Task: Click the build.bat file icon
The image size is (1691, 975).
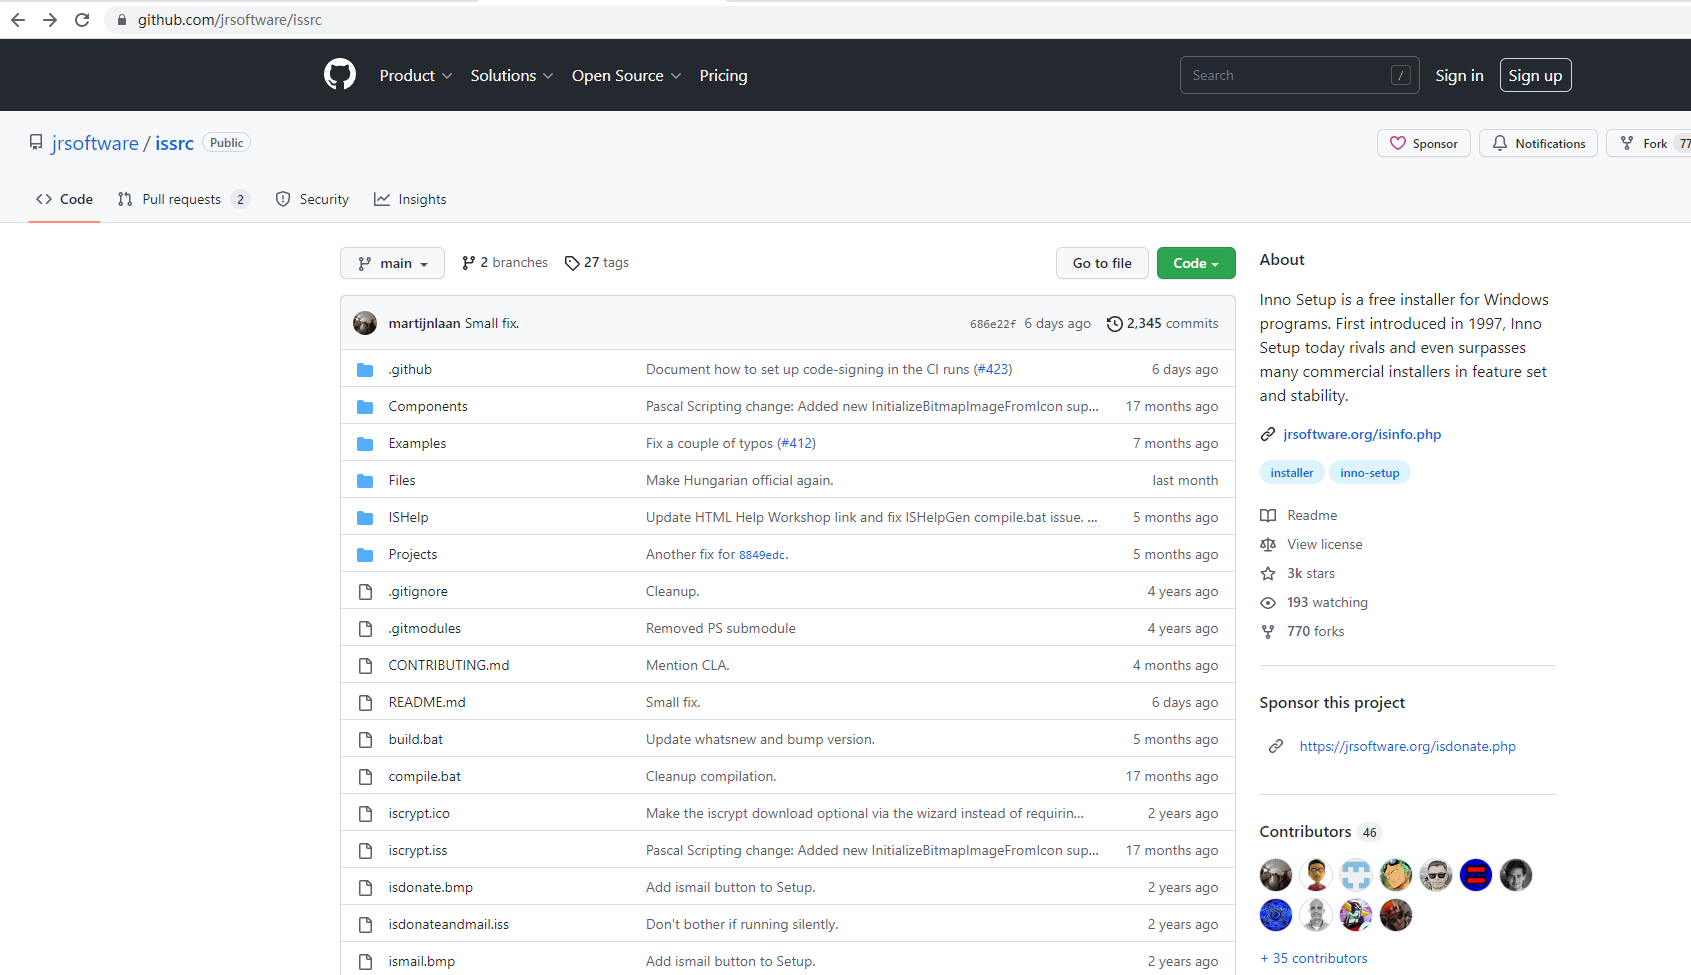Action: pos(365,739)
